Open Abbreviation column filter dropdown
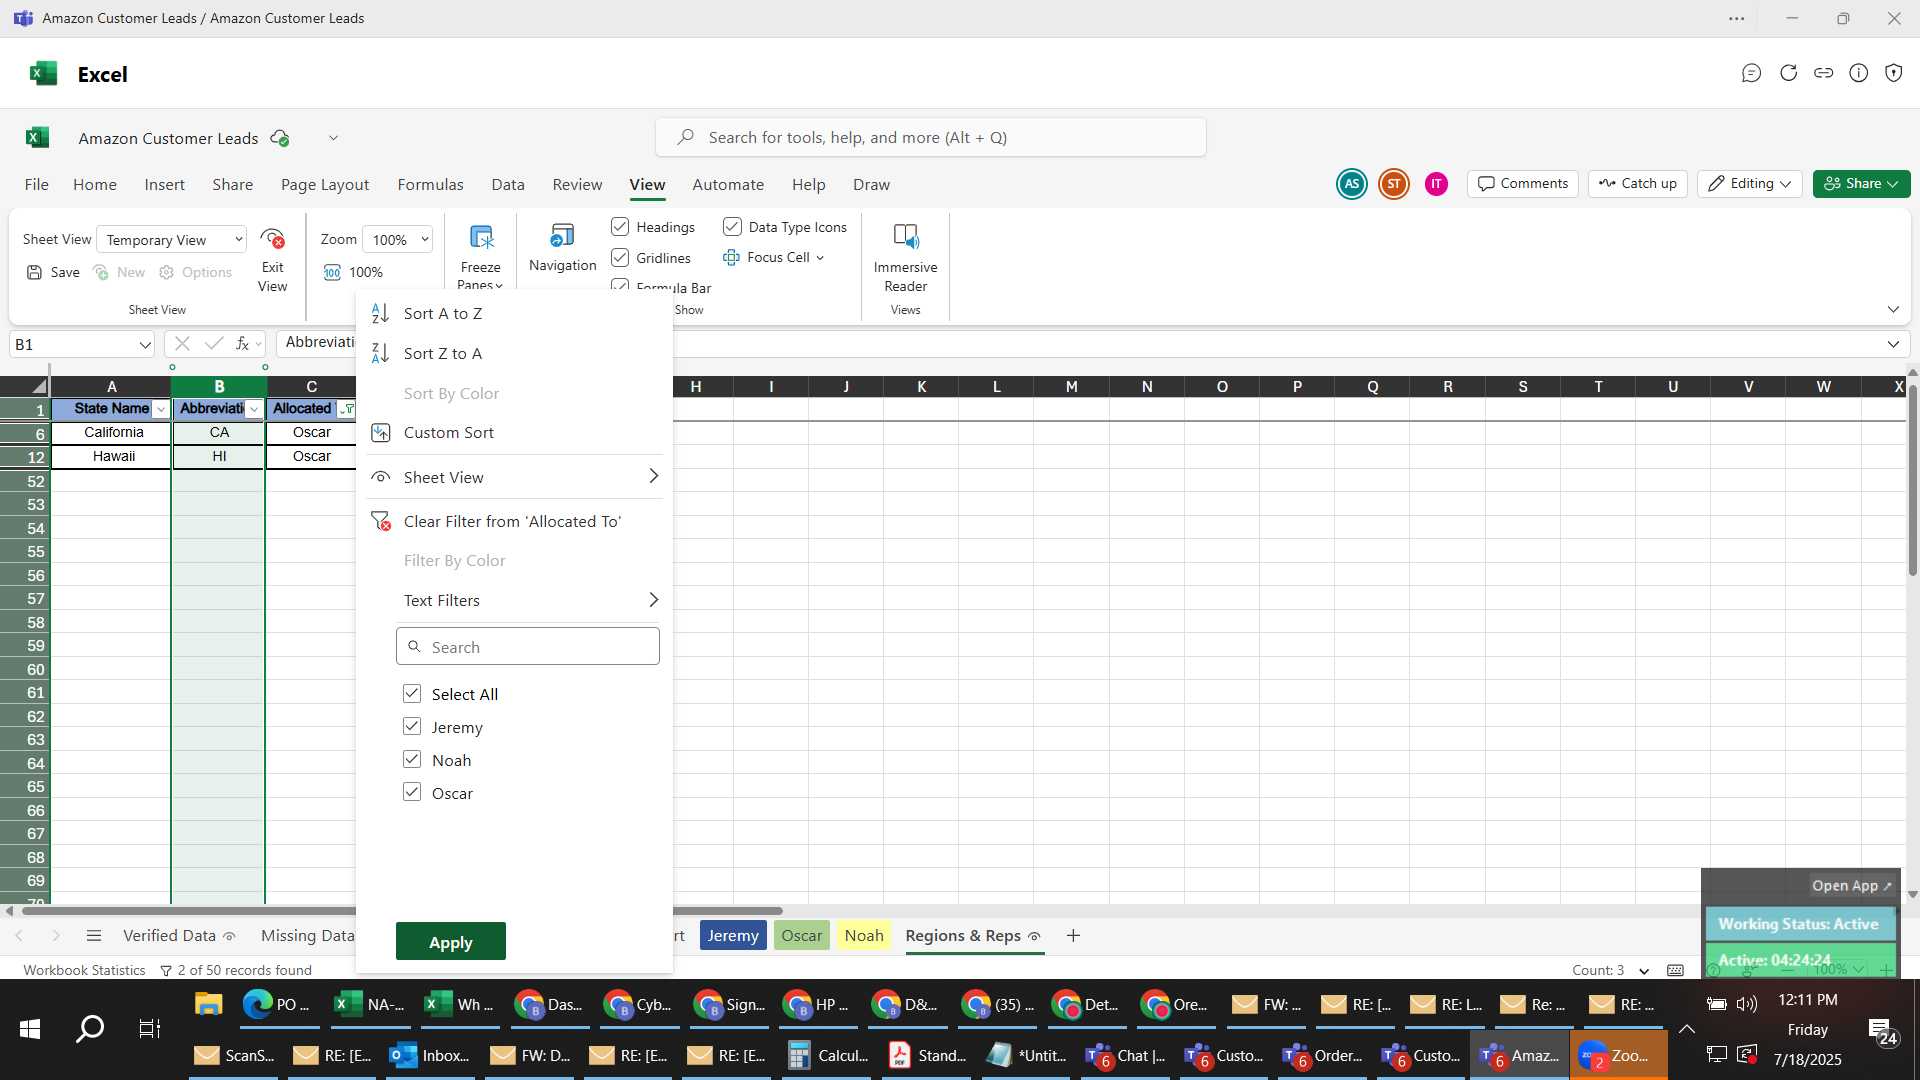The height and width of the screenshot is (1080, 1920). click(x=254, y=409)
